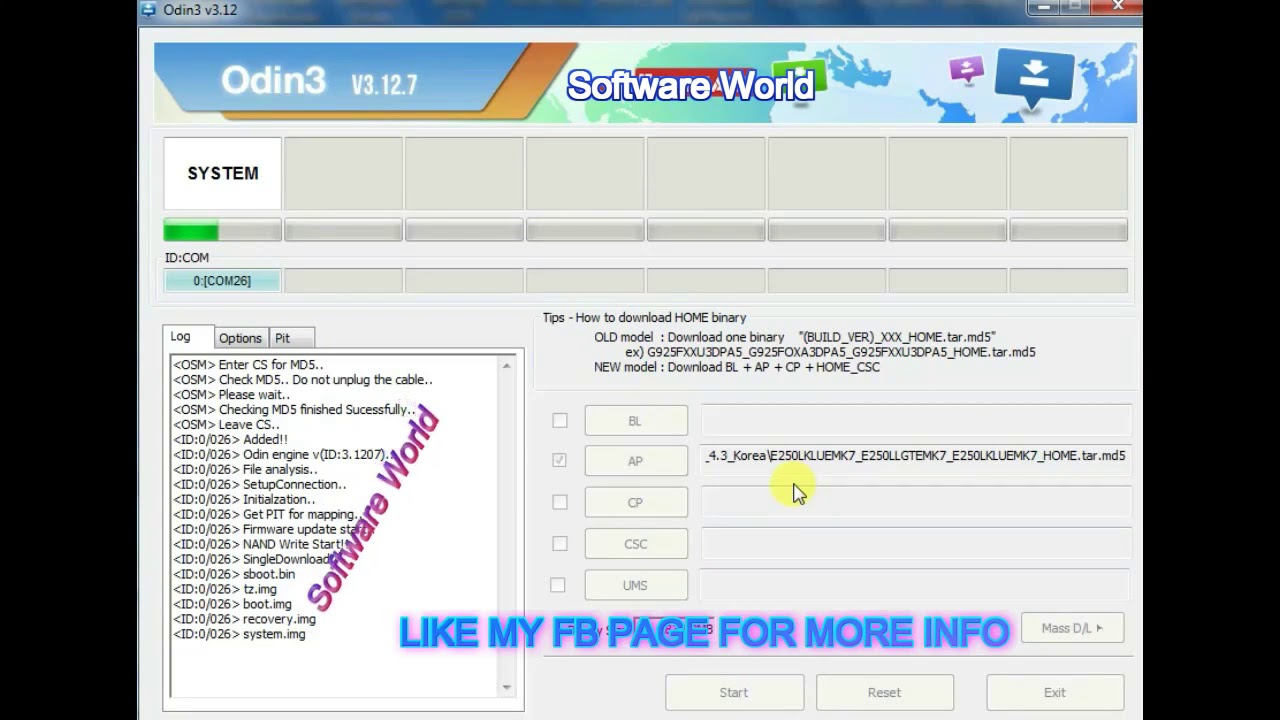
Task: Switch to the Pit tab
Action: click(x=290, y=338)
